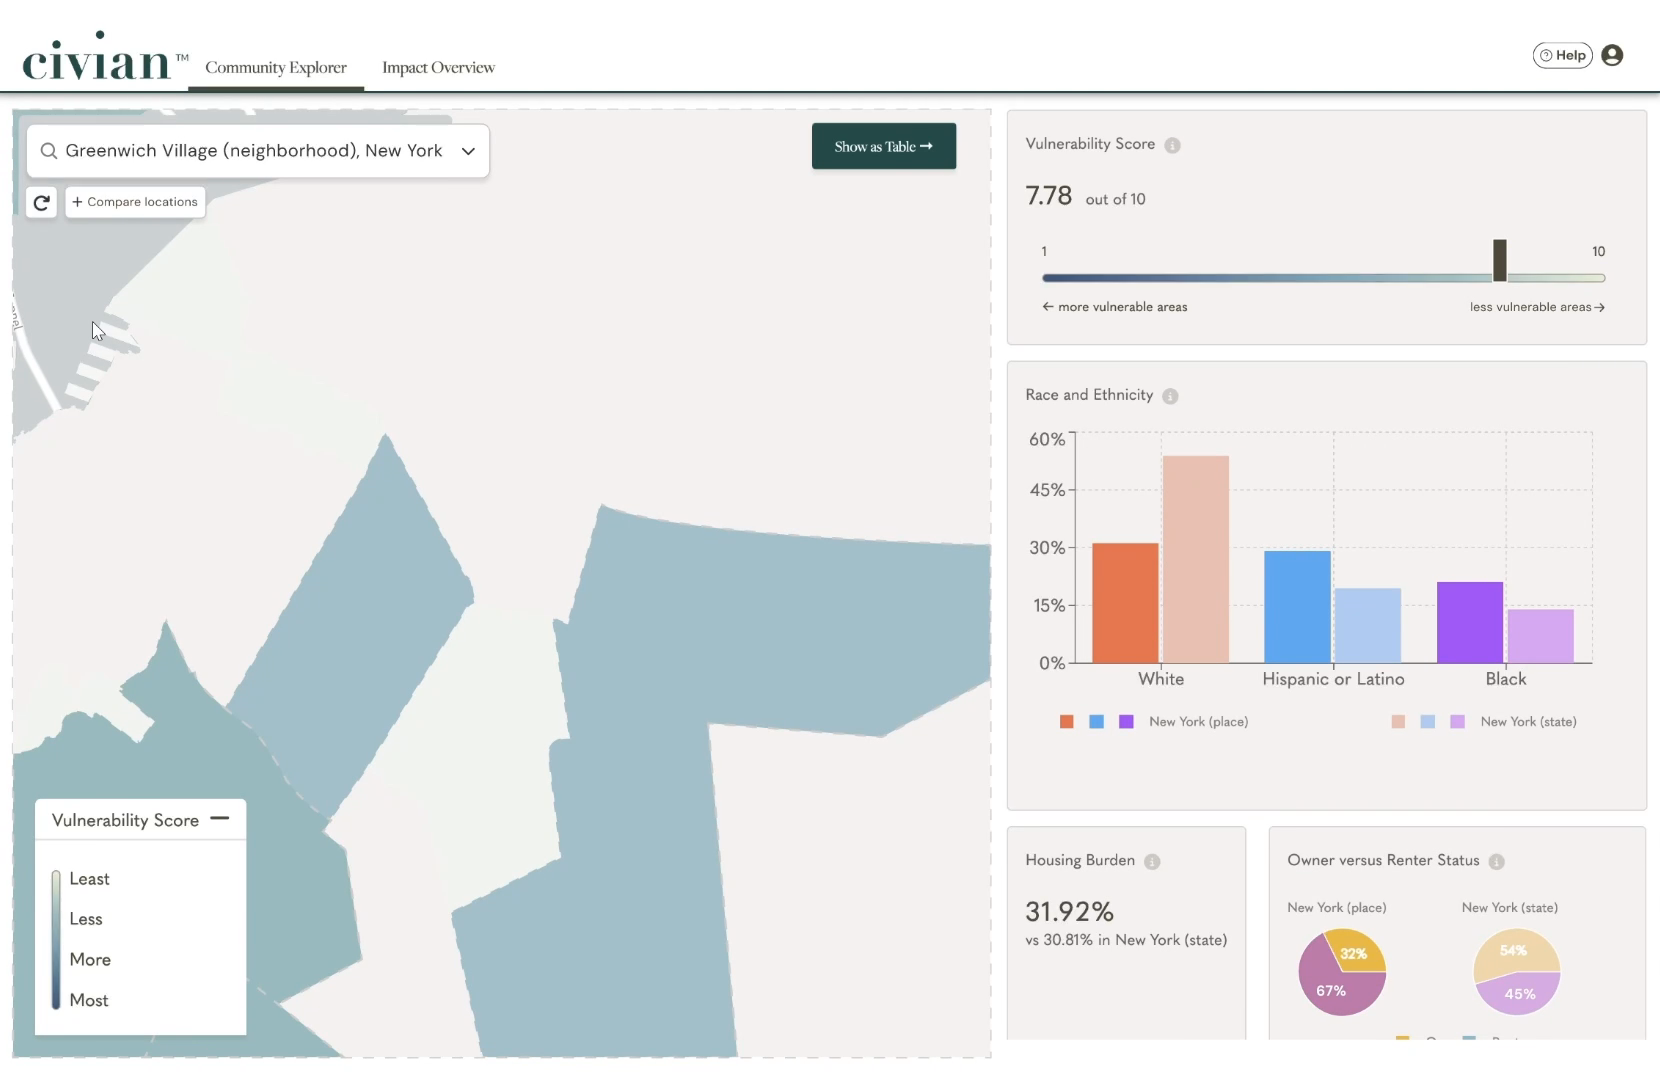The image size is (1660, 1080).
Task: Click the purple New York (place) legend swatch
Action: pyautogui.click(x=1127, y=722)
